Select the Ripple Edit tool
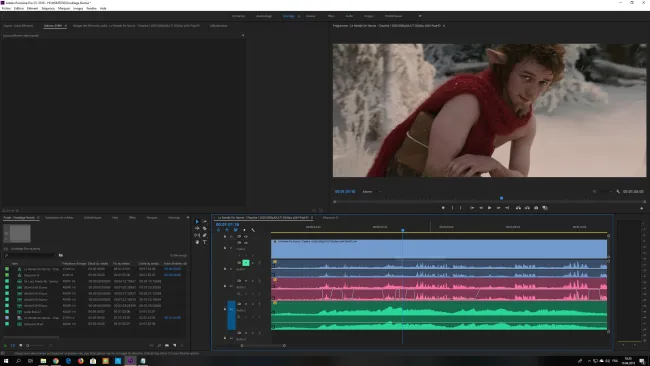This screenshot has width=650, height=366. point(197,228)
